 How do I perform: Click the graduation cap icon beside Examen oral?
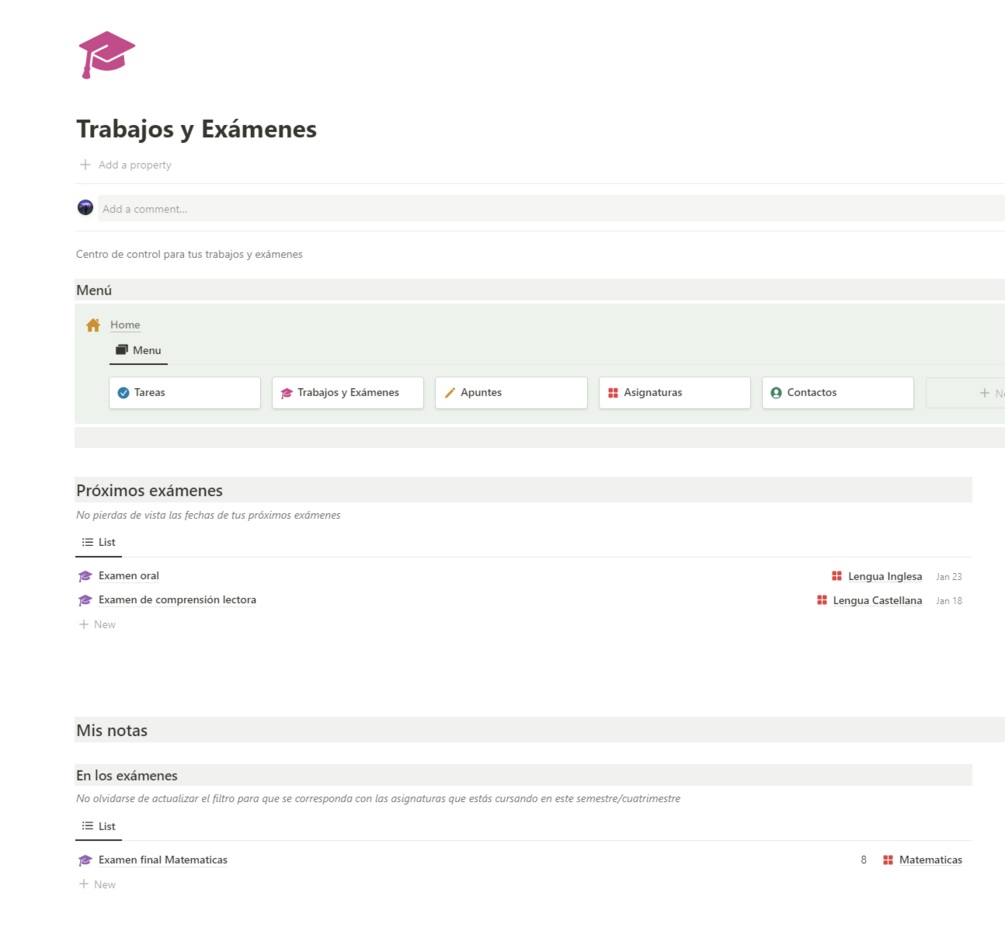tap(85, 576)
